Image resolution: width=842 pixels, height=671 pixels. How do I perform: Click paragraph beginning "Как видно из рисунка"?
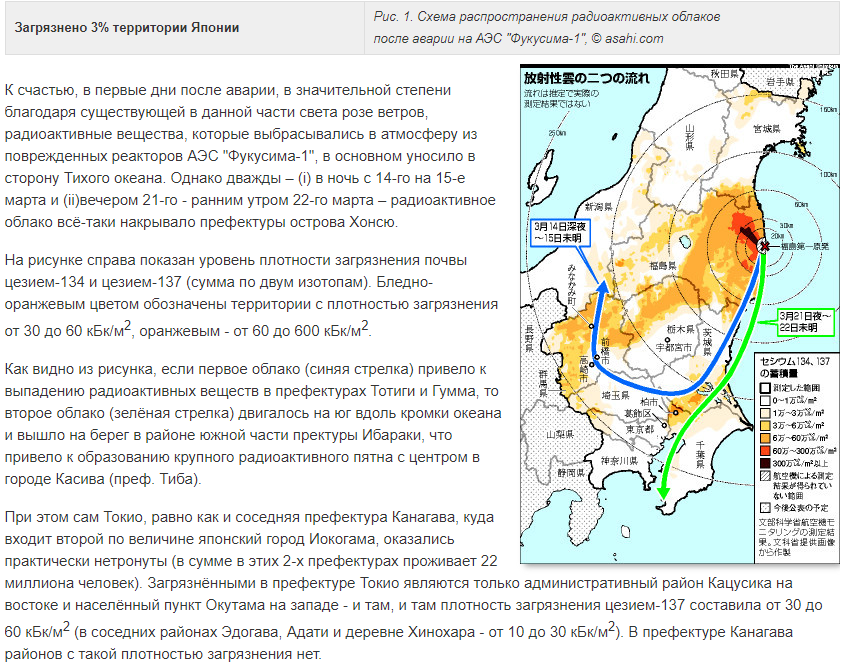point(253,424)
